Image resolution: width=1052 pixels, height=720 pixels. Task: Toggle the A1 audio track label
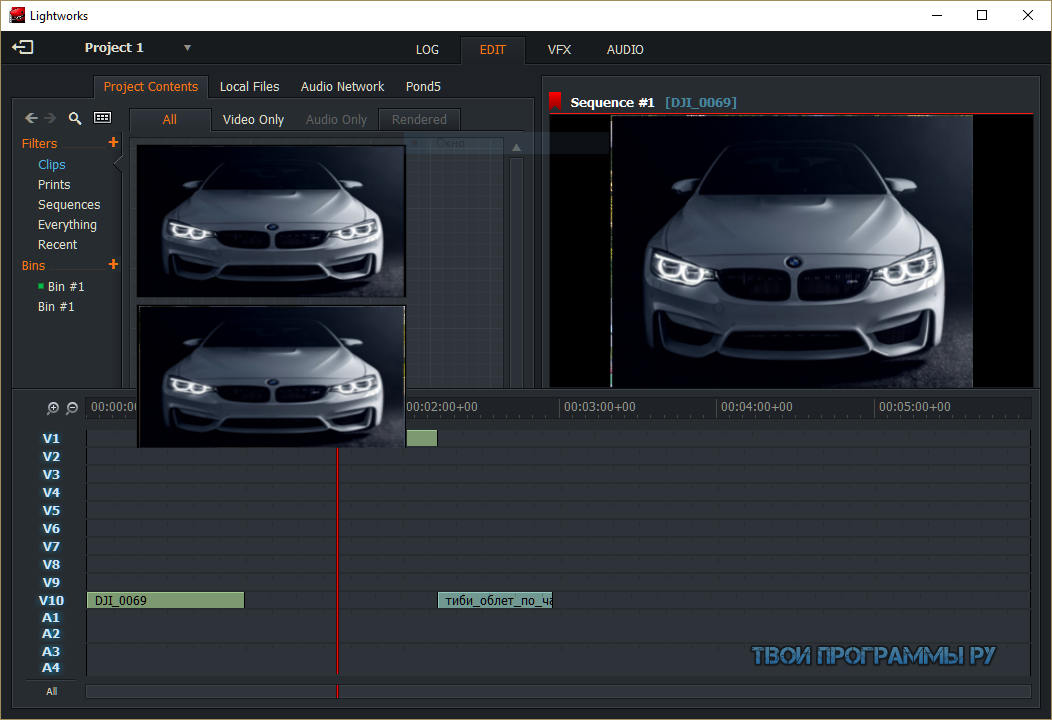click(x=51, y=618)
